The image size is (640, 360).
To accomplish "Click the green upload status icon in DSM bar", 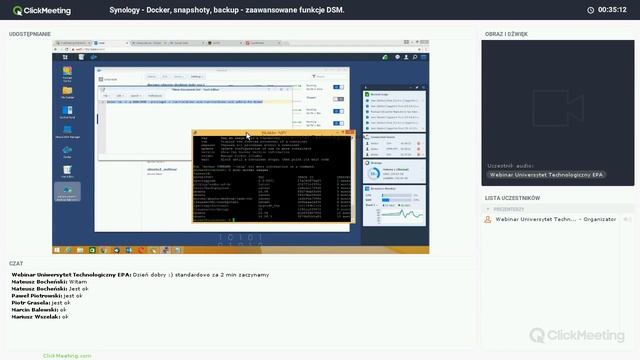I will pyautogui.click(x=385, y=57).
